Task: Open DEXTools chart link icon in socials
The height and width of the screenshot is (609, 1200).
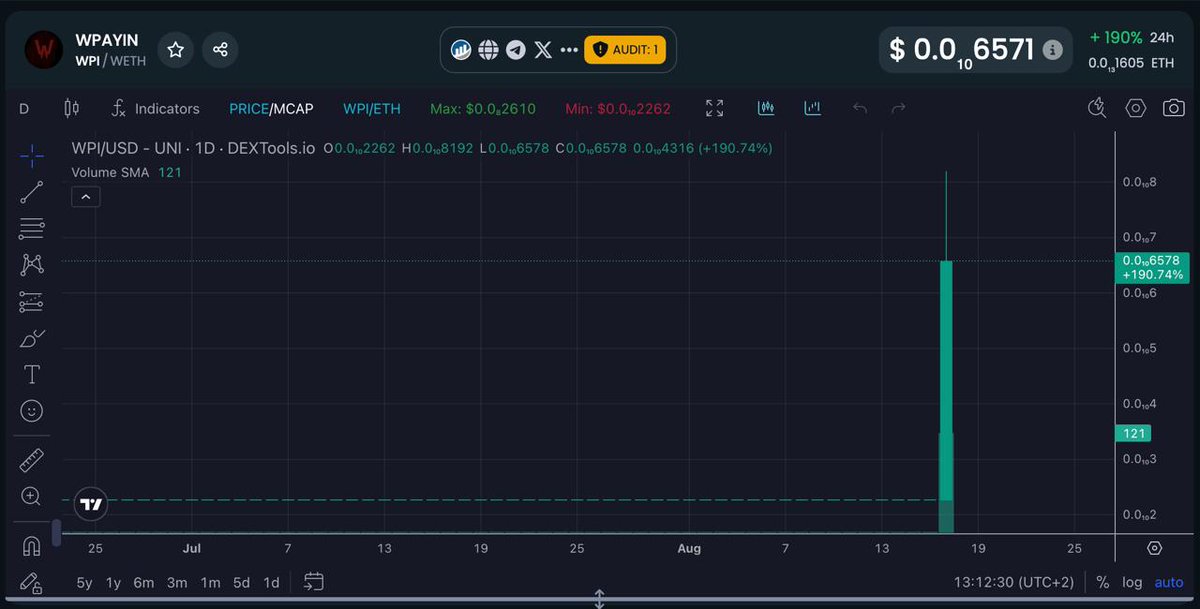Action: [x=461, y=49]
